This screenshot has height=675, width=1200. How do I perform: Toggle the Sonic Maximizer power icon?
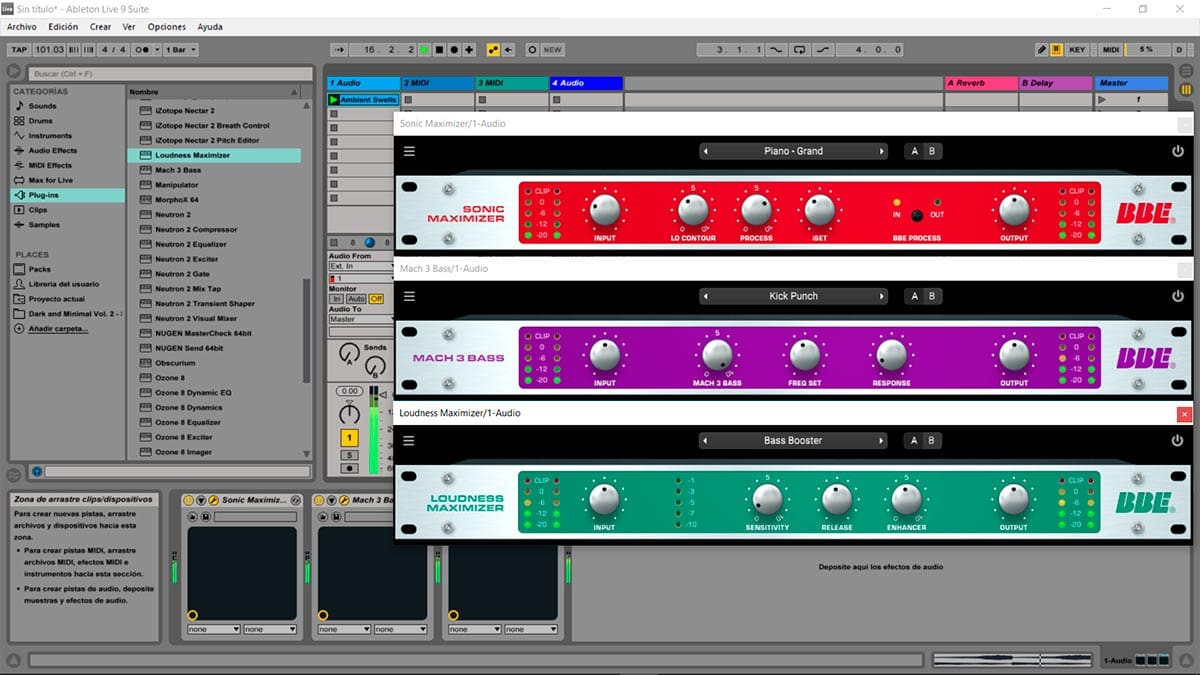(1178, 151)
